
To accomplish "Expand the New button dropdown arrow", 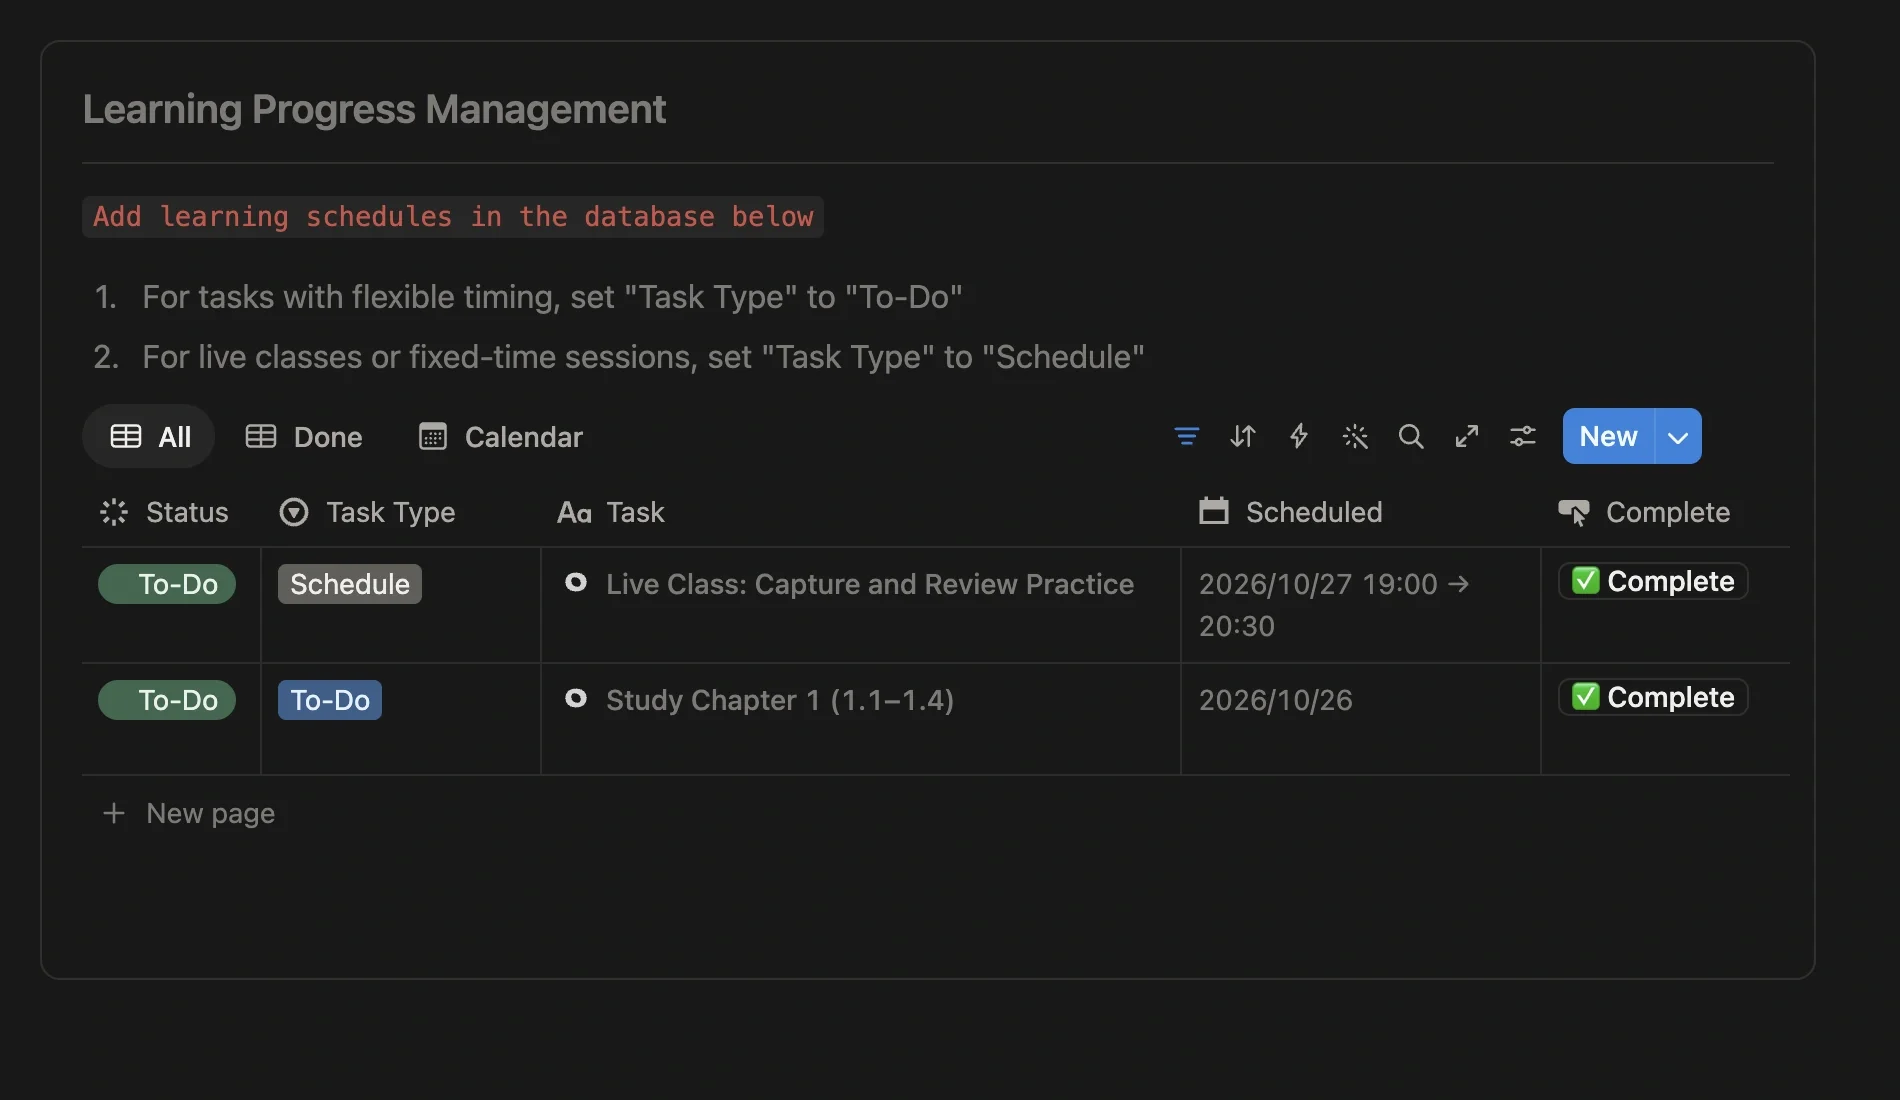I will click(x=1679, y=436).
